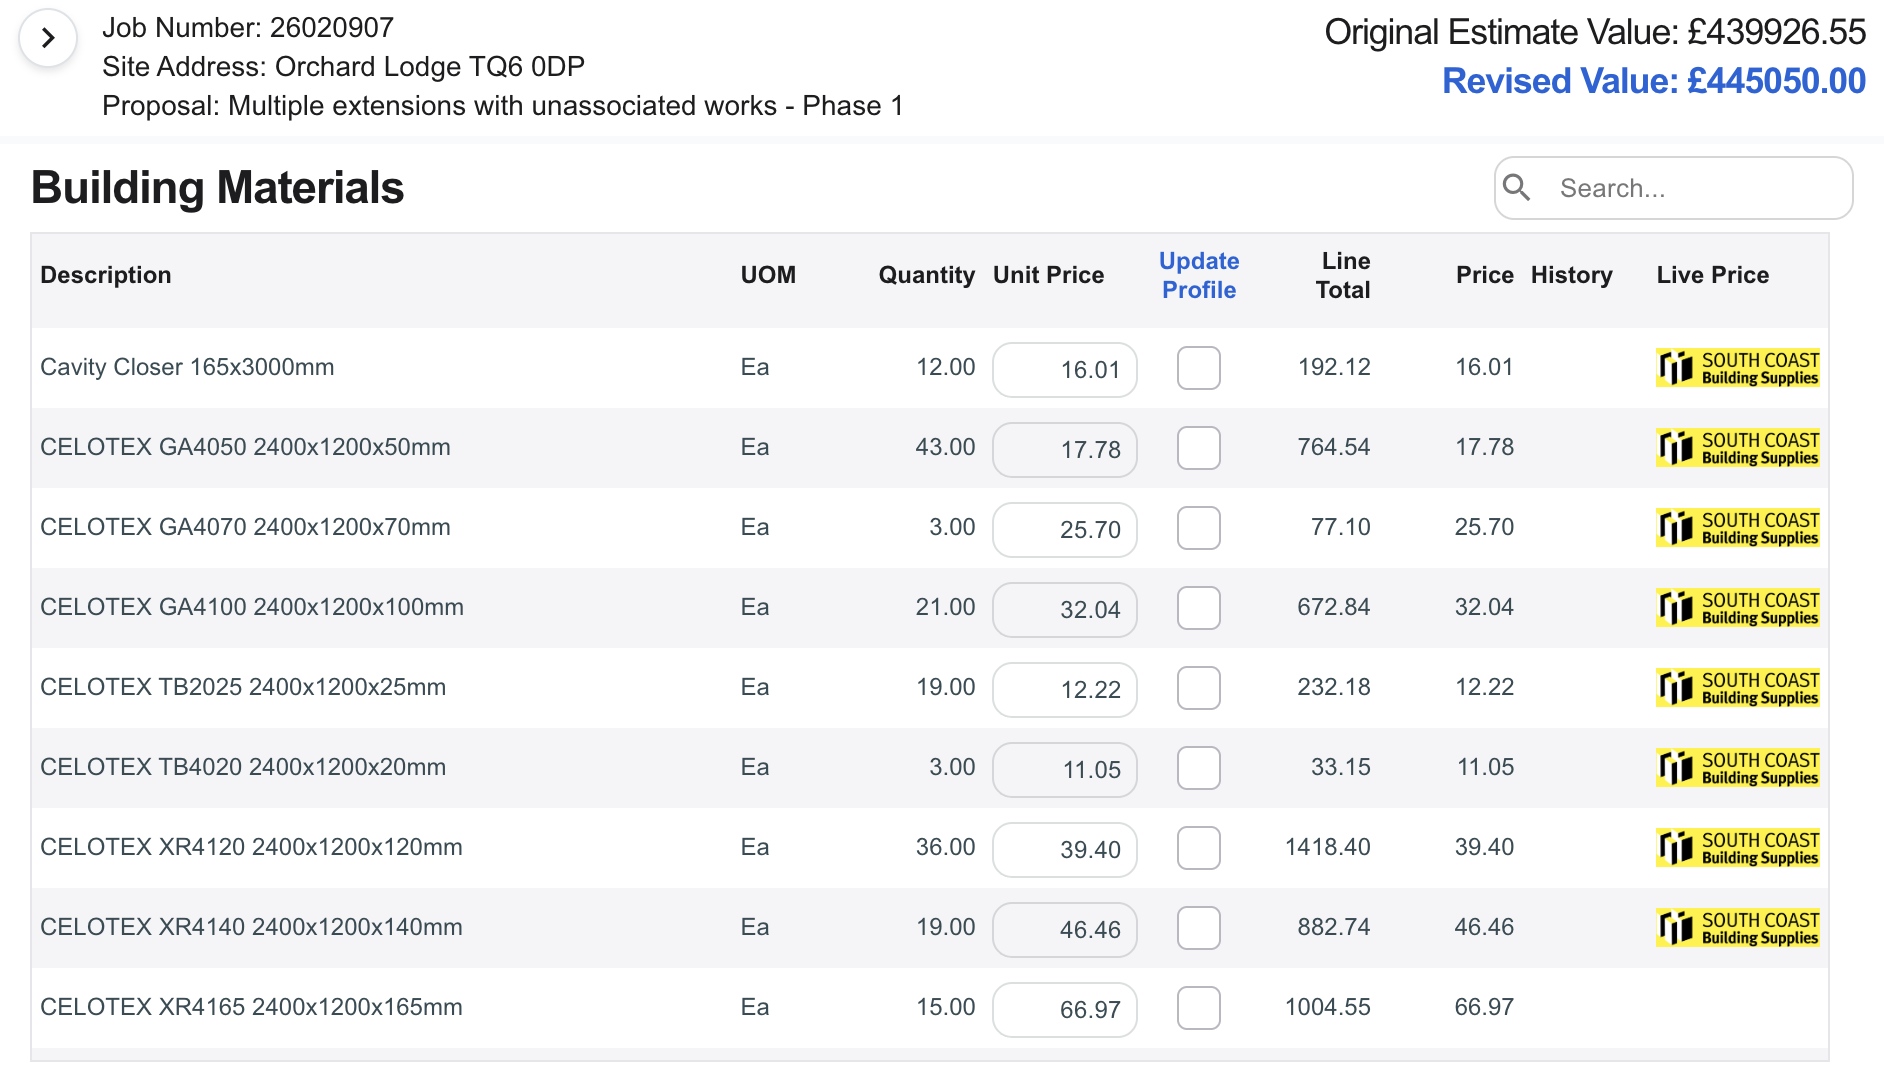
Task: Click the Live Price column header
Action: click(x=1713, y=275)
